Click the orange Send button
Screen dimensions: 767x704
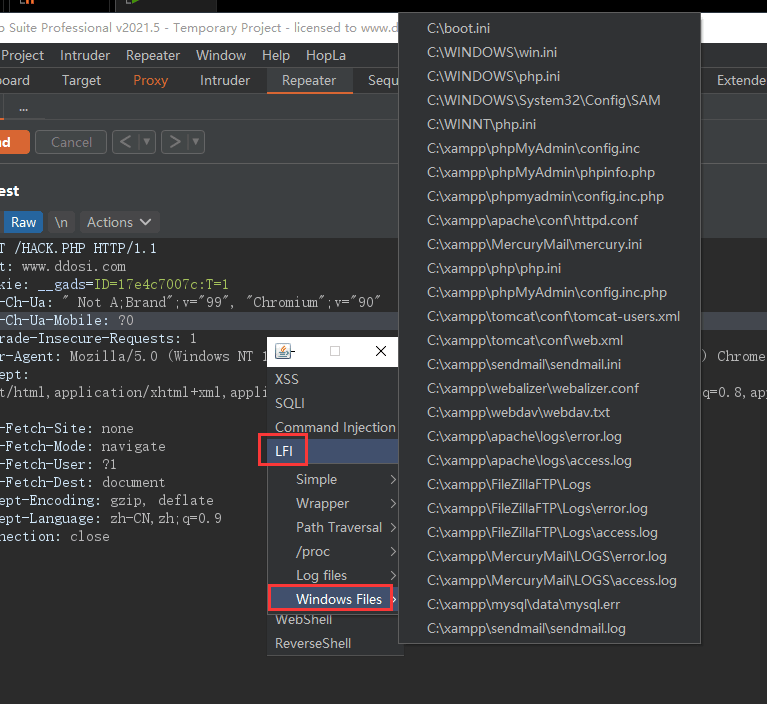click(13, 142)
